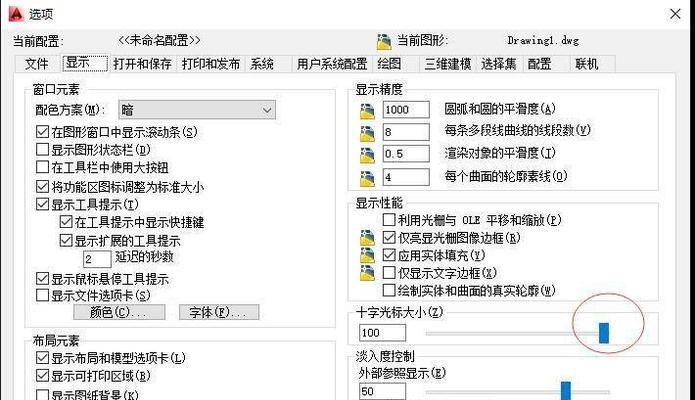Image resolution: width=695 pixels, height=400 pixels.
Task: Enable 显示文件选项卡 checkbox
Action: click(x=42, y=295)
